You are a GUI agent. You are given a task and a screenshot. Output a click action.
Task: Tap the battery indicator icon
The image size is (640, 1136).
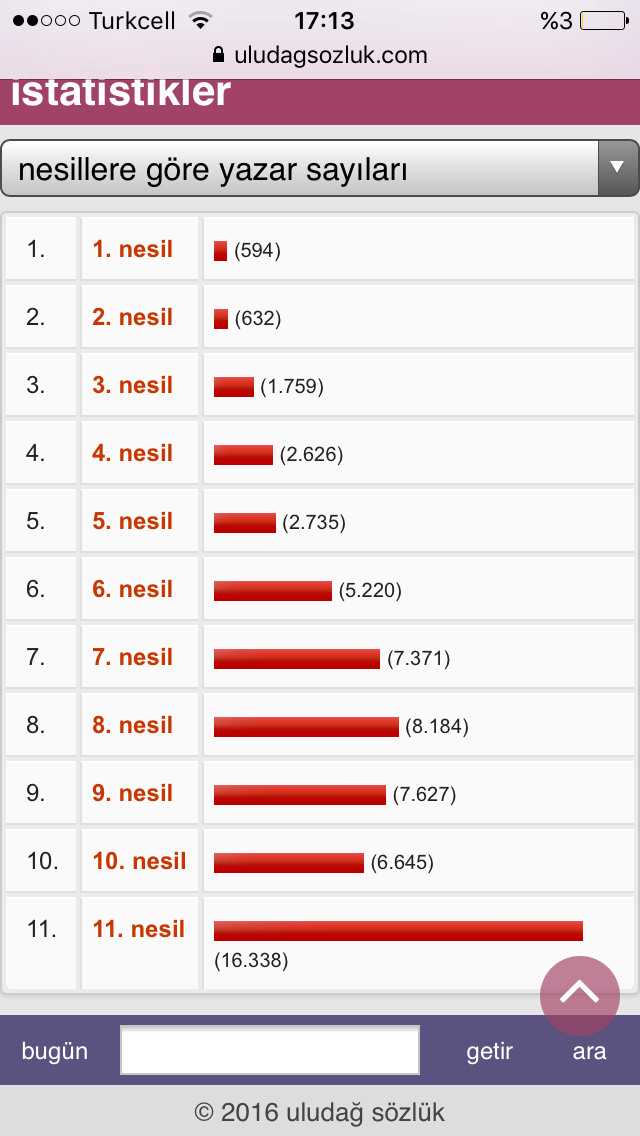603,20
